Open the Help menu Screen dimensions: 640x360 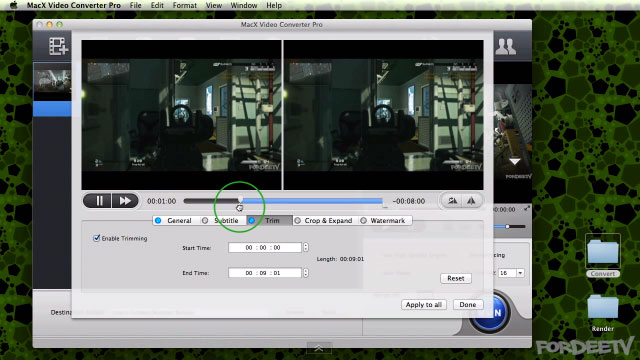[274, 5]
